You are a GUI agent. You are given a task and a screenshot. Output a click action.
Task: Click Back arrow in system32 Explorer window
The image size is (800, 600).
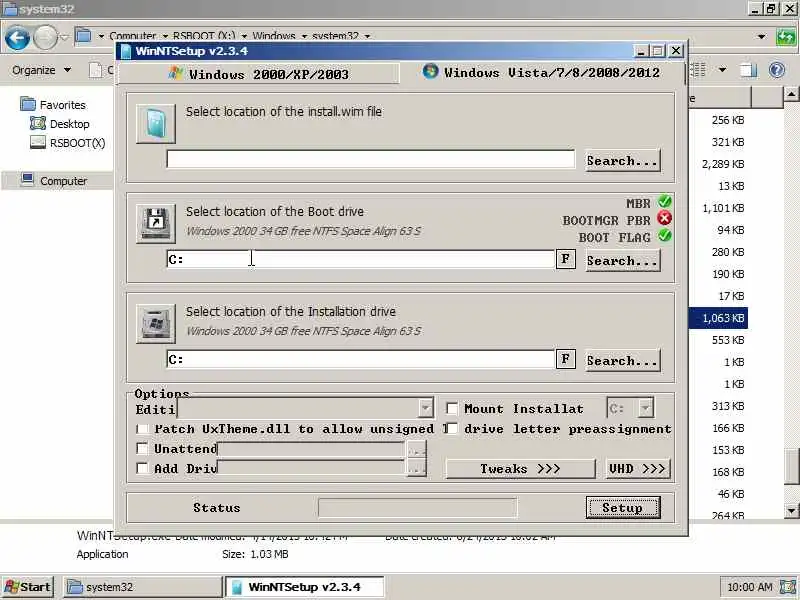[17, 38]
